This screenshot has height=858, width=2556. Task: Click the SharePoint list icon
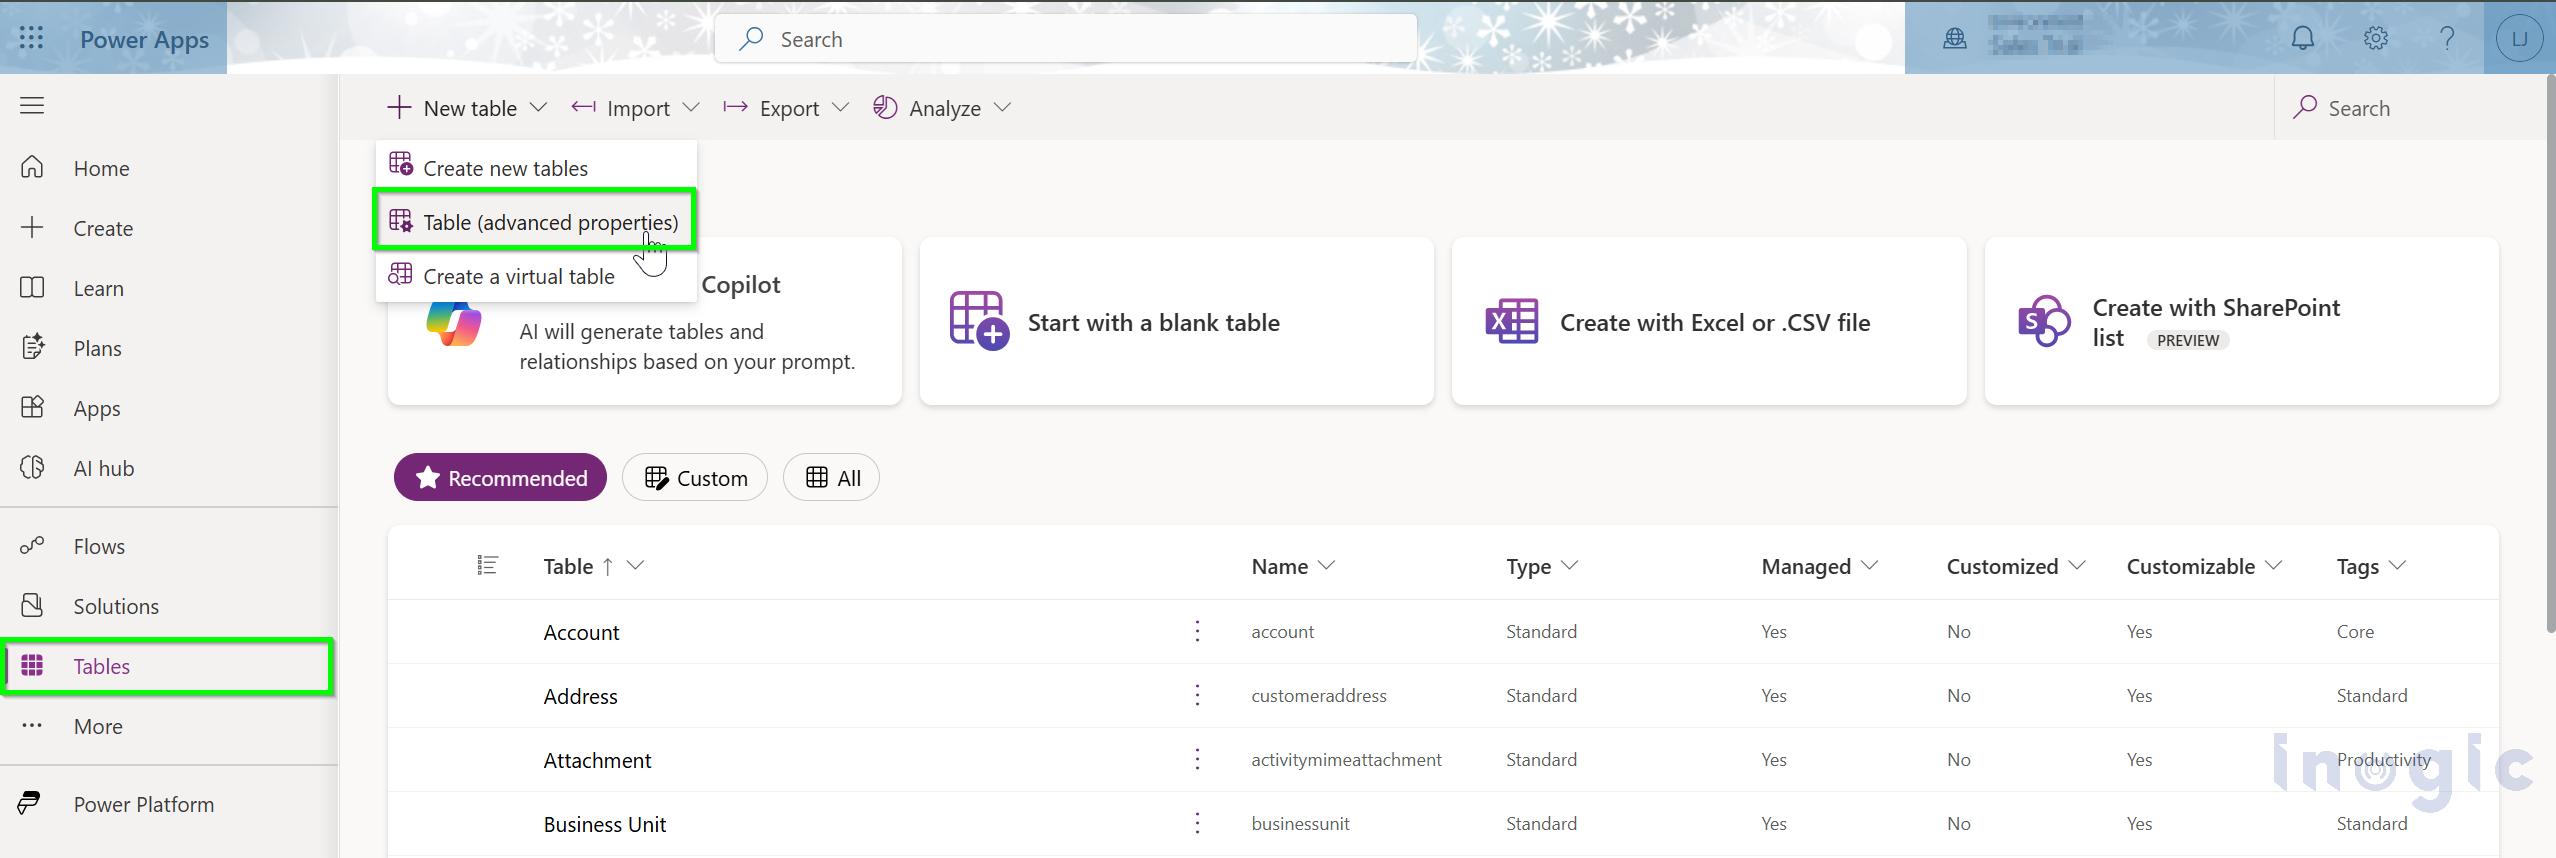pyautogui.click(x=2044, y=321)
